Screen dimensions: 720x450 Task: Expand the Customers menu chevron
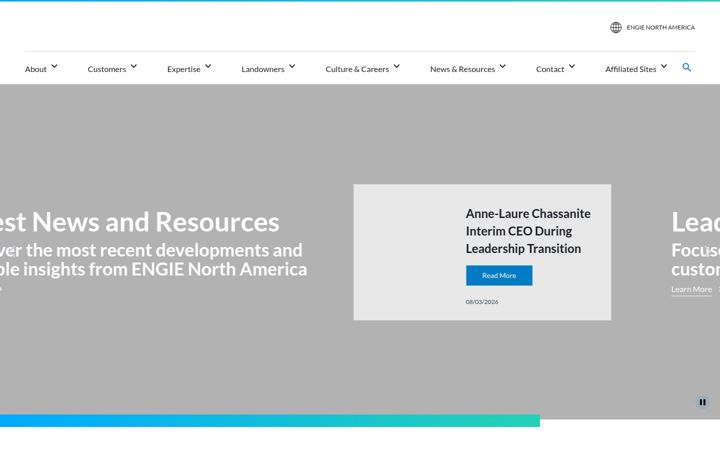(134, 67)
